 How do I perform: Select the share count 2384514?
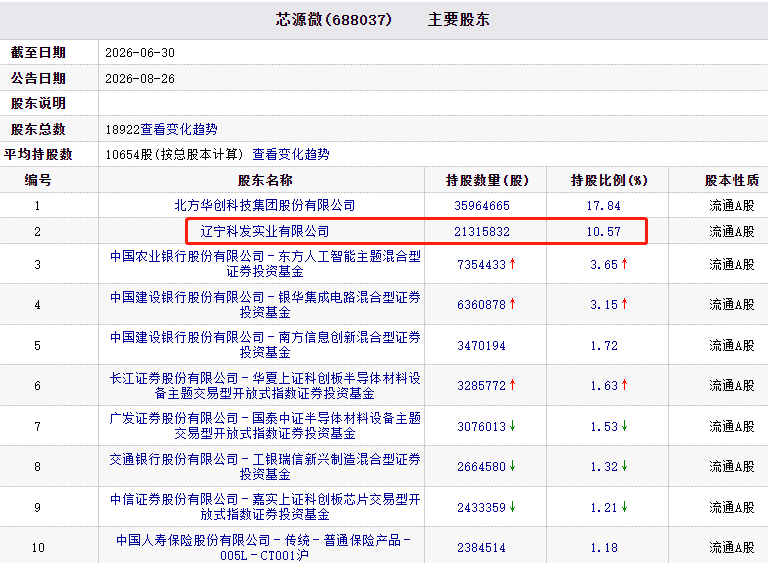[x=481, y=548]
